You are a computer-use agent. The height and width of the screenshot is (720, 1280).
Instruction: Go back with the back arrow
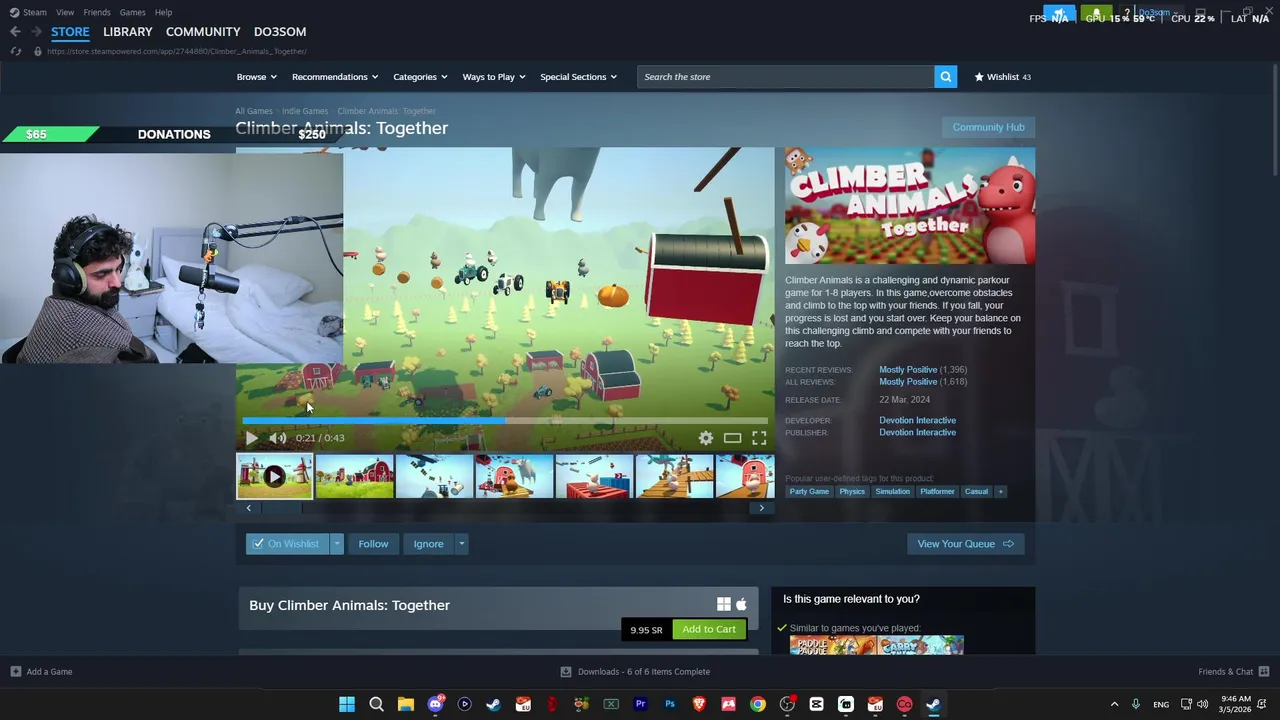[15, 32]
